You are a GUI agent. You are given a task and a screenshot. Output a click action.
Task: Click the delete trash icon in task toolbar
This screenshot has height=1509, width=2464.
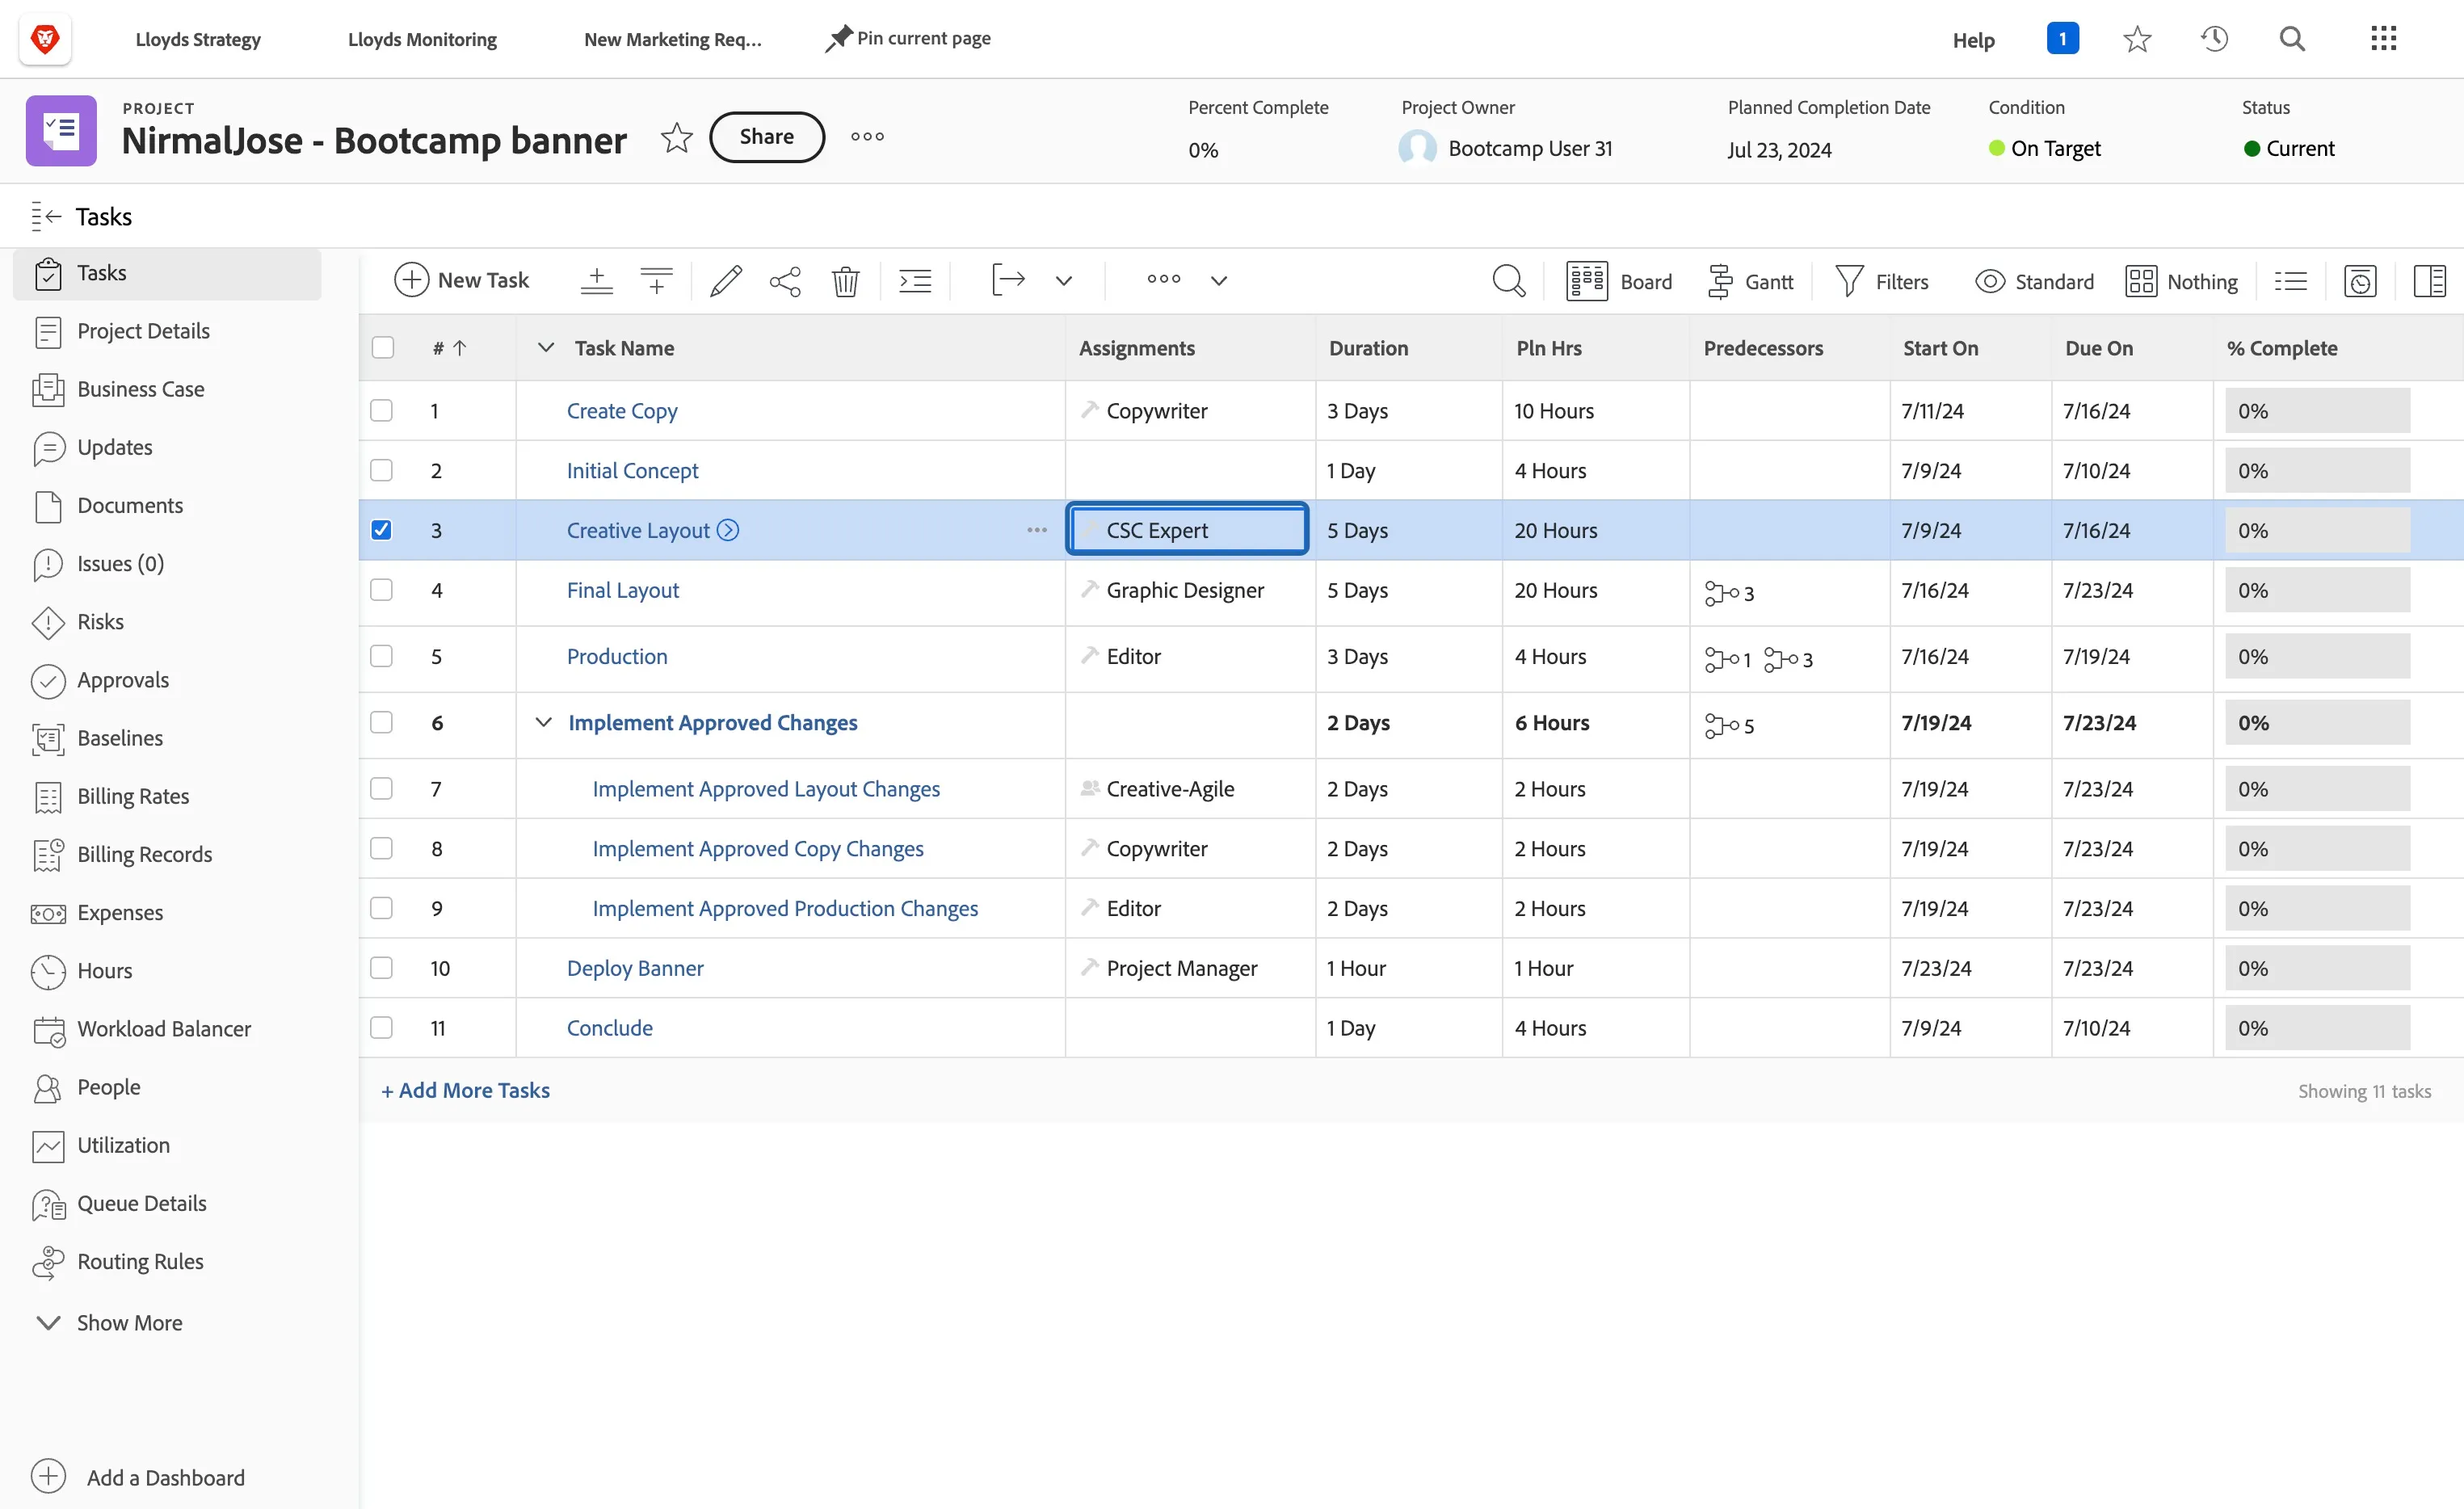pos(845,281)
